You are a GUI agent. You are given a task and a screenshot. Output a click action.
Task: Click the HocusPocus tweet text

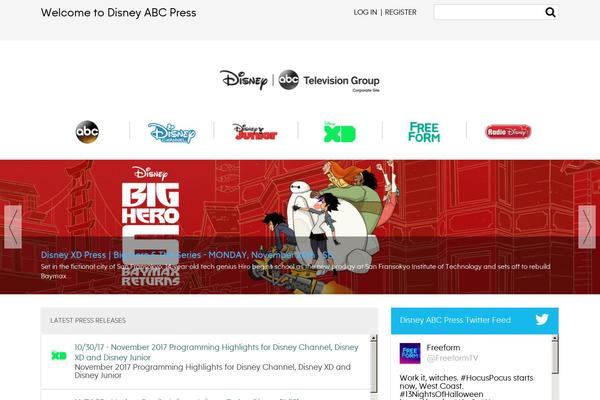tap(466, 386)
